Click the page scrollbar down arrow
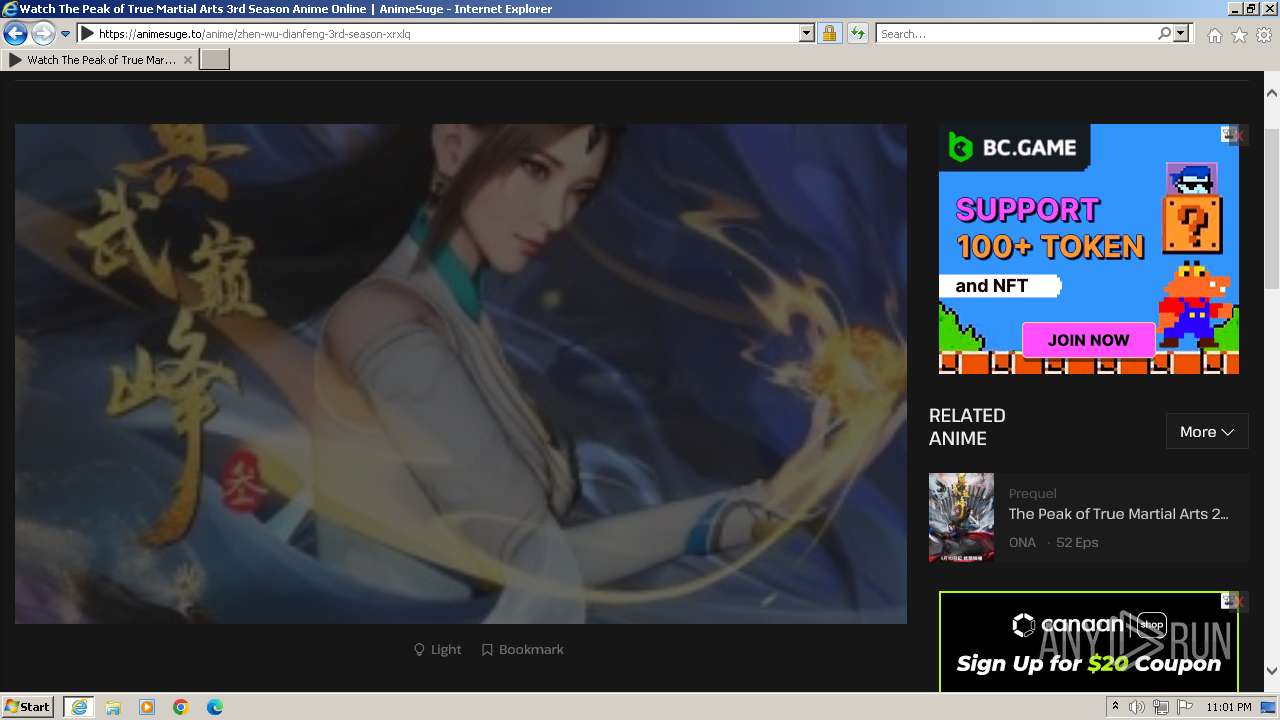Image resolution: width=1280 pixels, height=720 pixels. 1272,671
